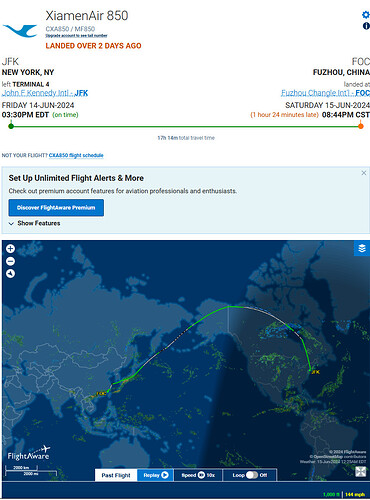This screenshot has height=500, width=370.
Task: Click Discover FlightAware Premium button
Action: tap(56, 208)
